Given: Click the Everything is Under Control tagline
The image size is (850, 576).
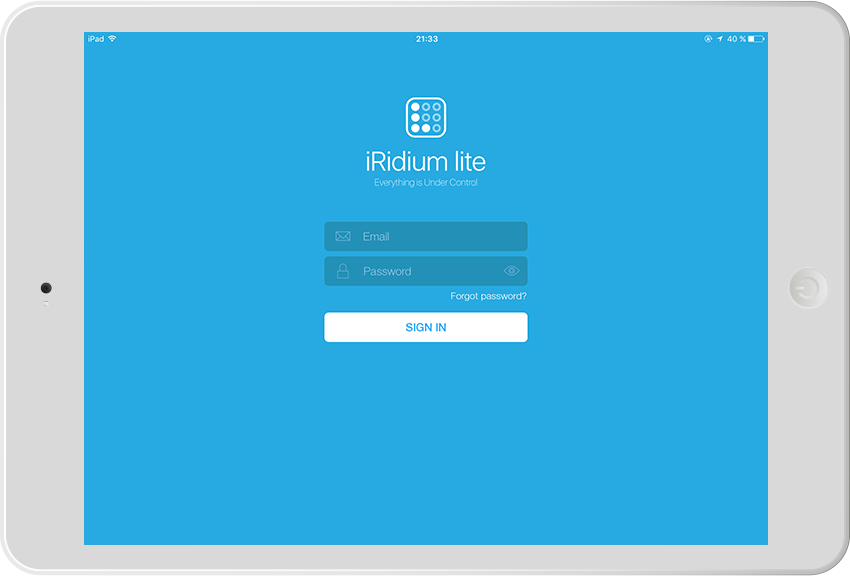Looking at the screenshot, I should [425, 183].
